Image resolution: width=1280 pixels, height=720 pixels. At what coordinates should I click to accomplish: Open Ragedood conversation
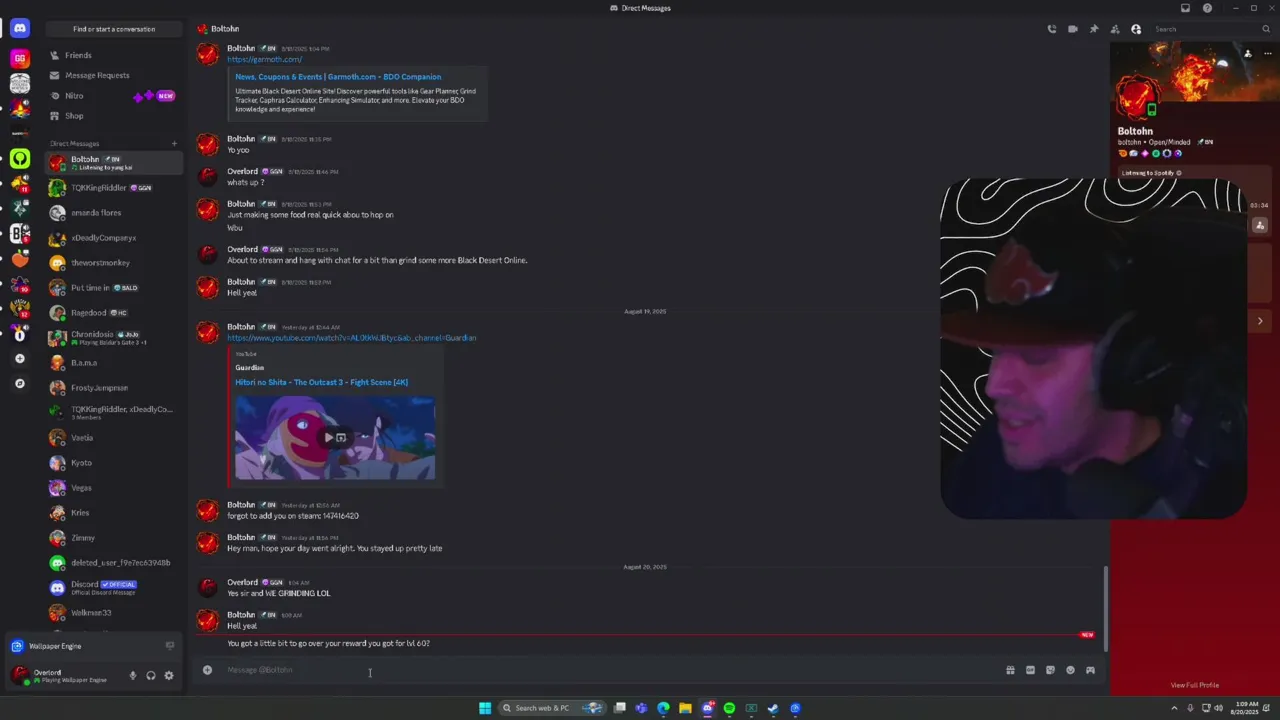[113, 313]
